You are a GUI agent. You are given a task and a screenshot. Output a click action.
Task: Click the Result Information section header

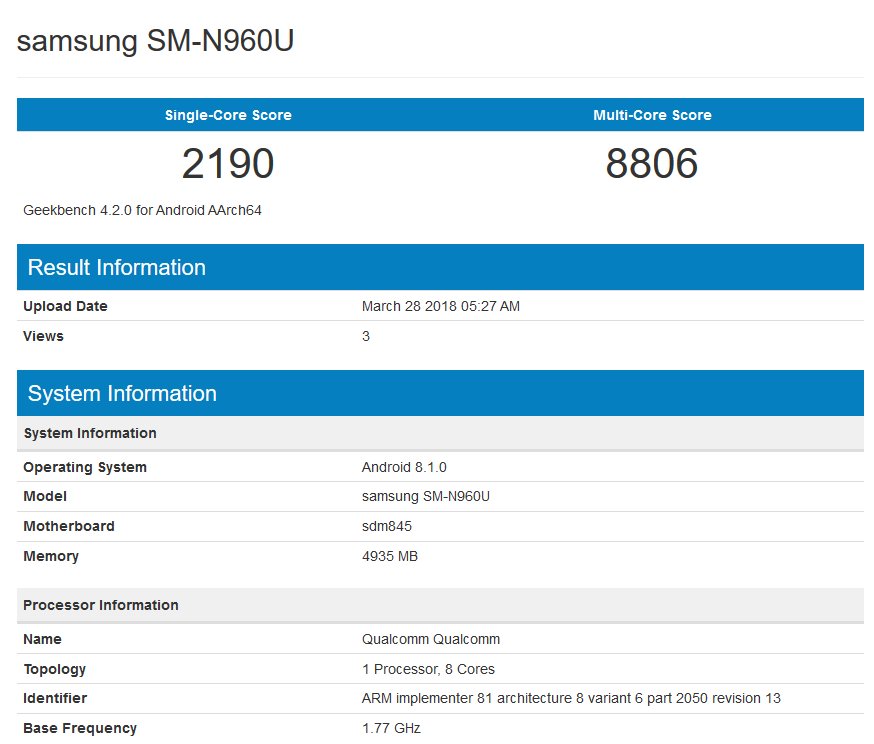pos(116,266)
